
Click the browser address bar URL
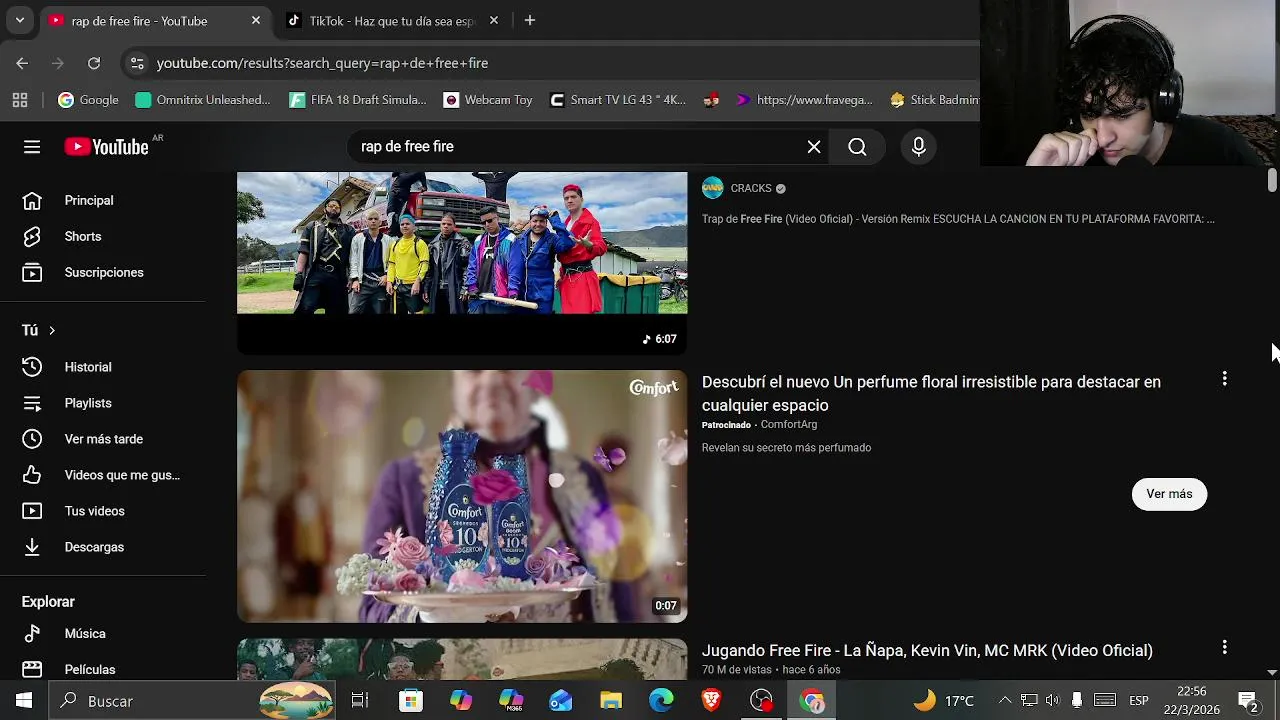(322, 63)
